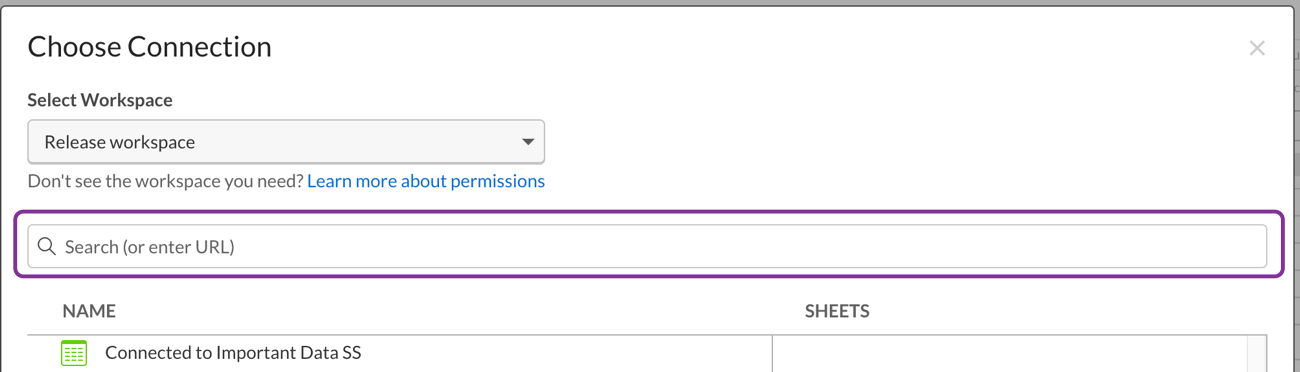The image size is (1300, 372).
Task: Click the workspace dropdown arrow
Action: pyautogui.click(x=528, y=142)
